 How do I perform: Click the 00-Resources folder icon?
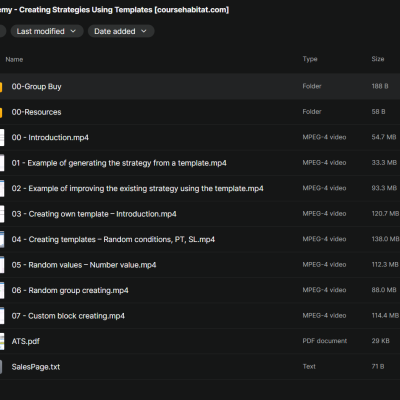[x=1, y=112]
